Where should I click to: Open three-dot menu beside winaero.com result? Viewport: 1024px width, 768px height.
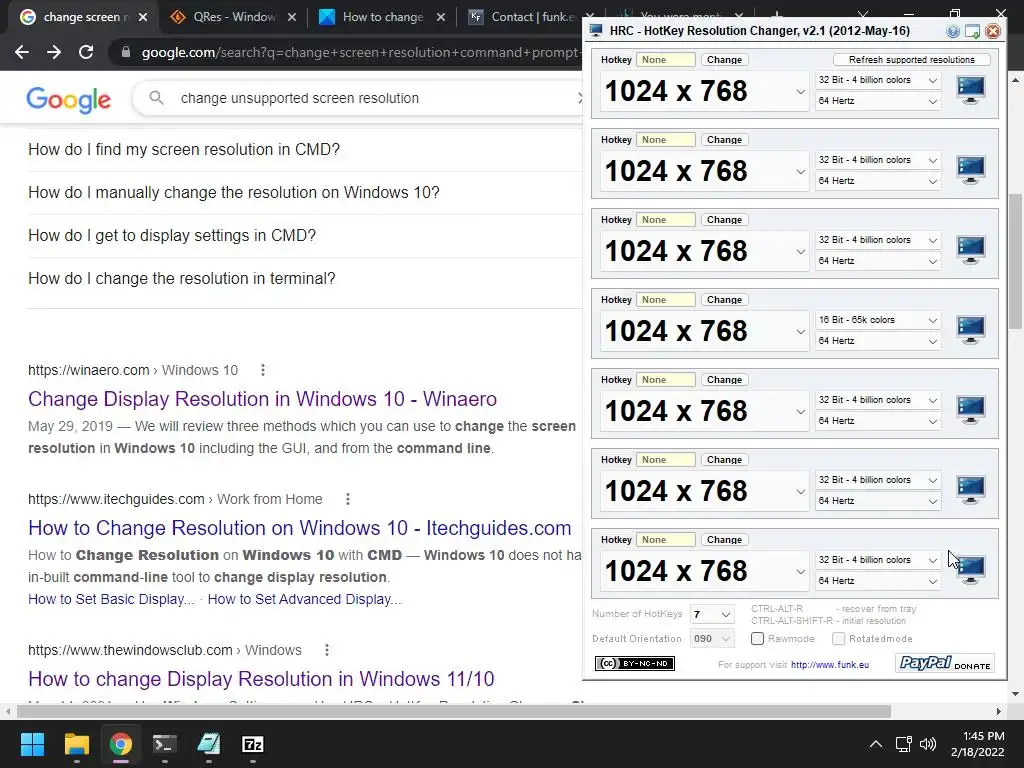coord(263,370)
